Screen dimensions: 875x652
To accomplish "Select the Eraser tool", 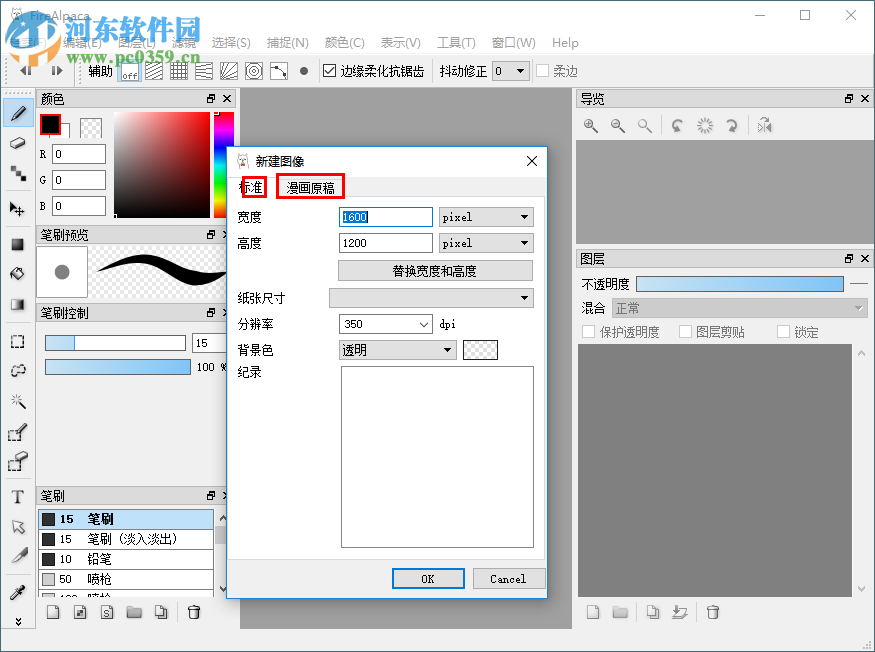I will [18, 143].
